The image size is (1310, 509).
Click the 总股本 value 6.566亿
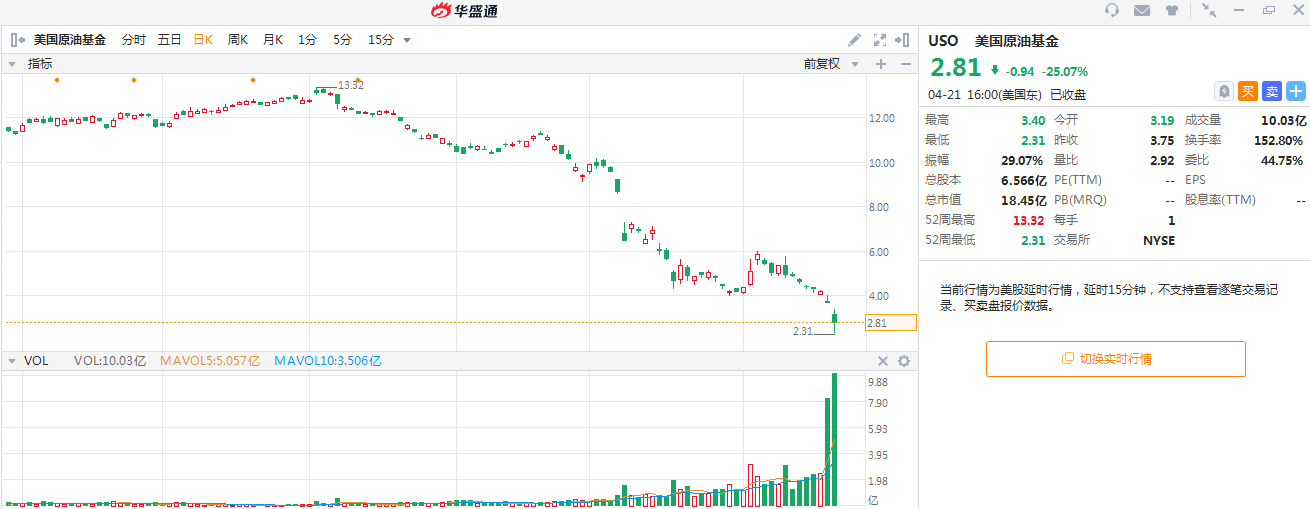[x=1024, y=180]
